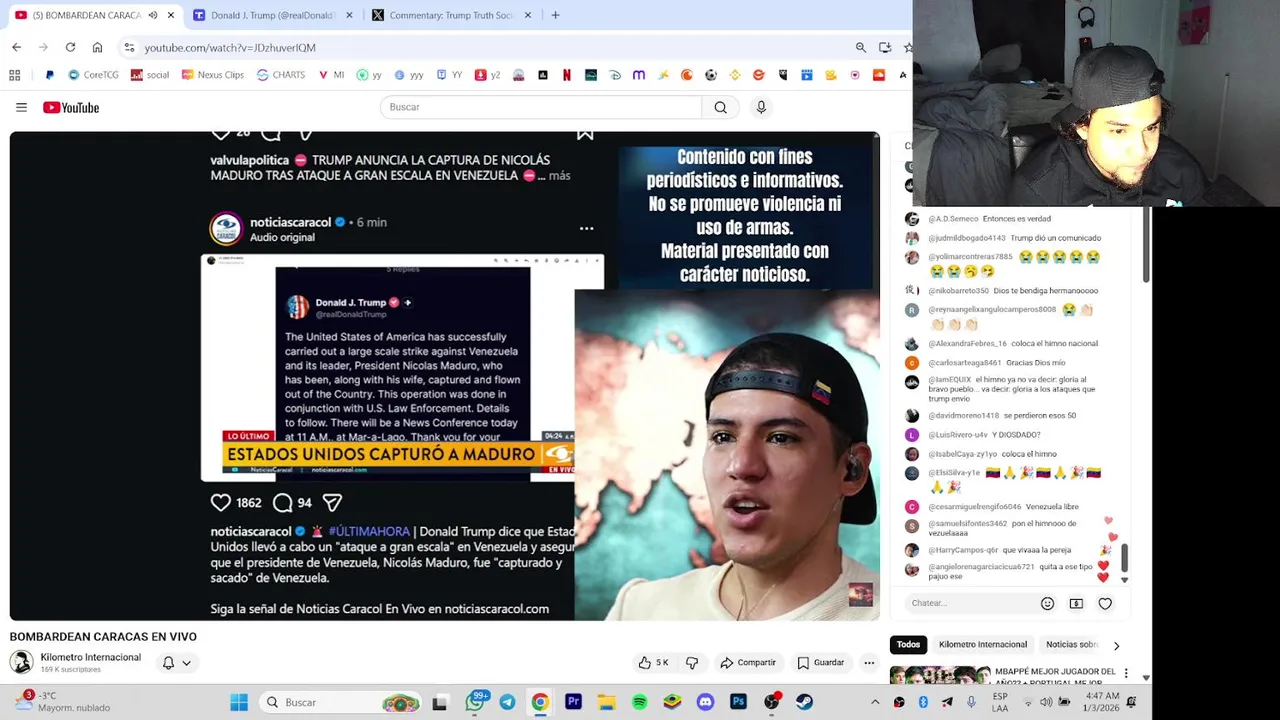Like the video with thumbs up 5 K
The height and width of the screenshot is (720, 1280).
coord(654,662)
